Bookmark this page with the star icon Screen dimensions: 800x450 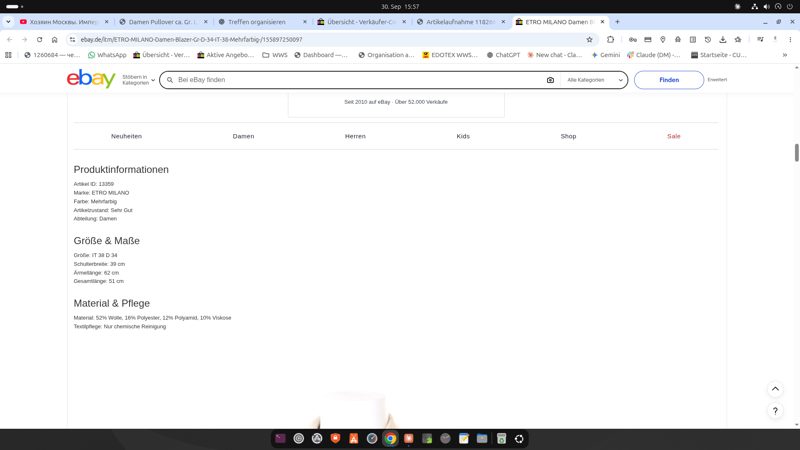click(x=589, y=39)
